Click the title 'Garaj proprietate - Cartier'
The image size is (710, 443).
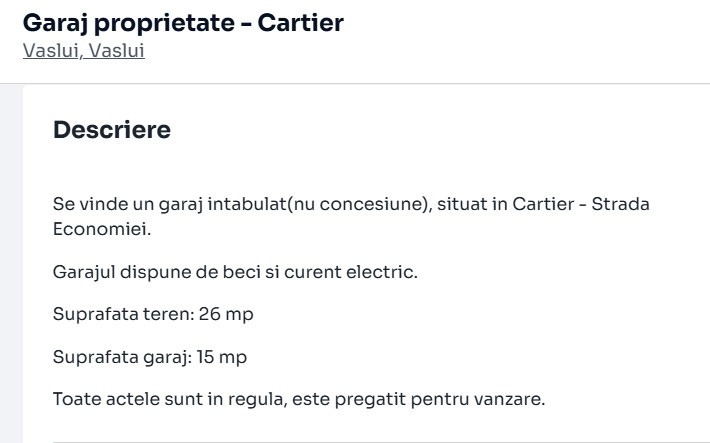point(182,22)
